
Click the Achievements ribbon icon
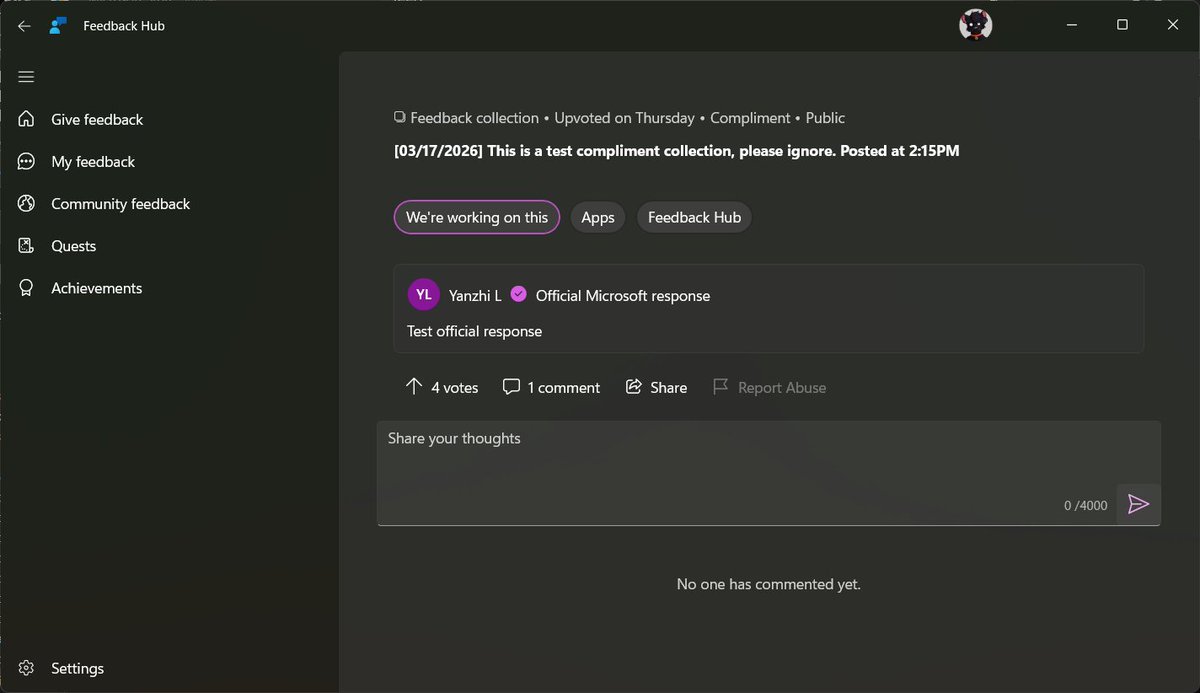tap(27, 288)
